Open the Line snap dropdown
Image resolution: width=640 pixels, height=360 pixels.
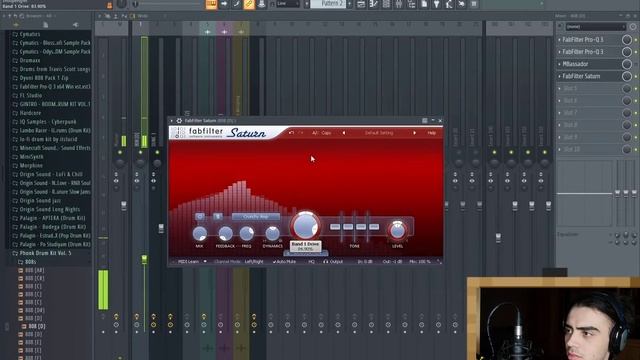(x=288, y=4)
